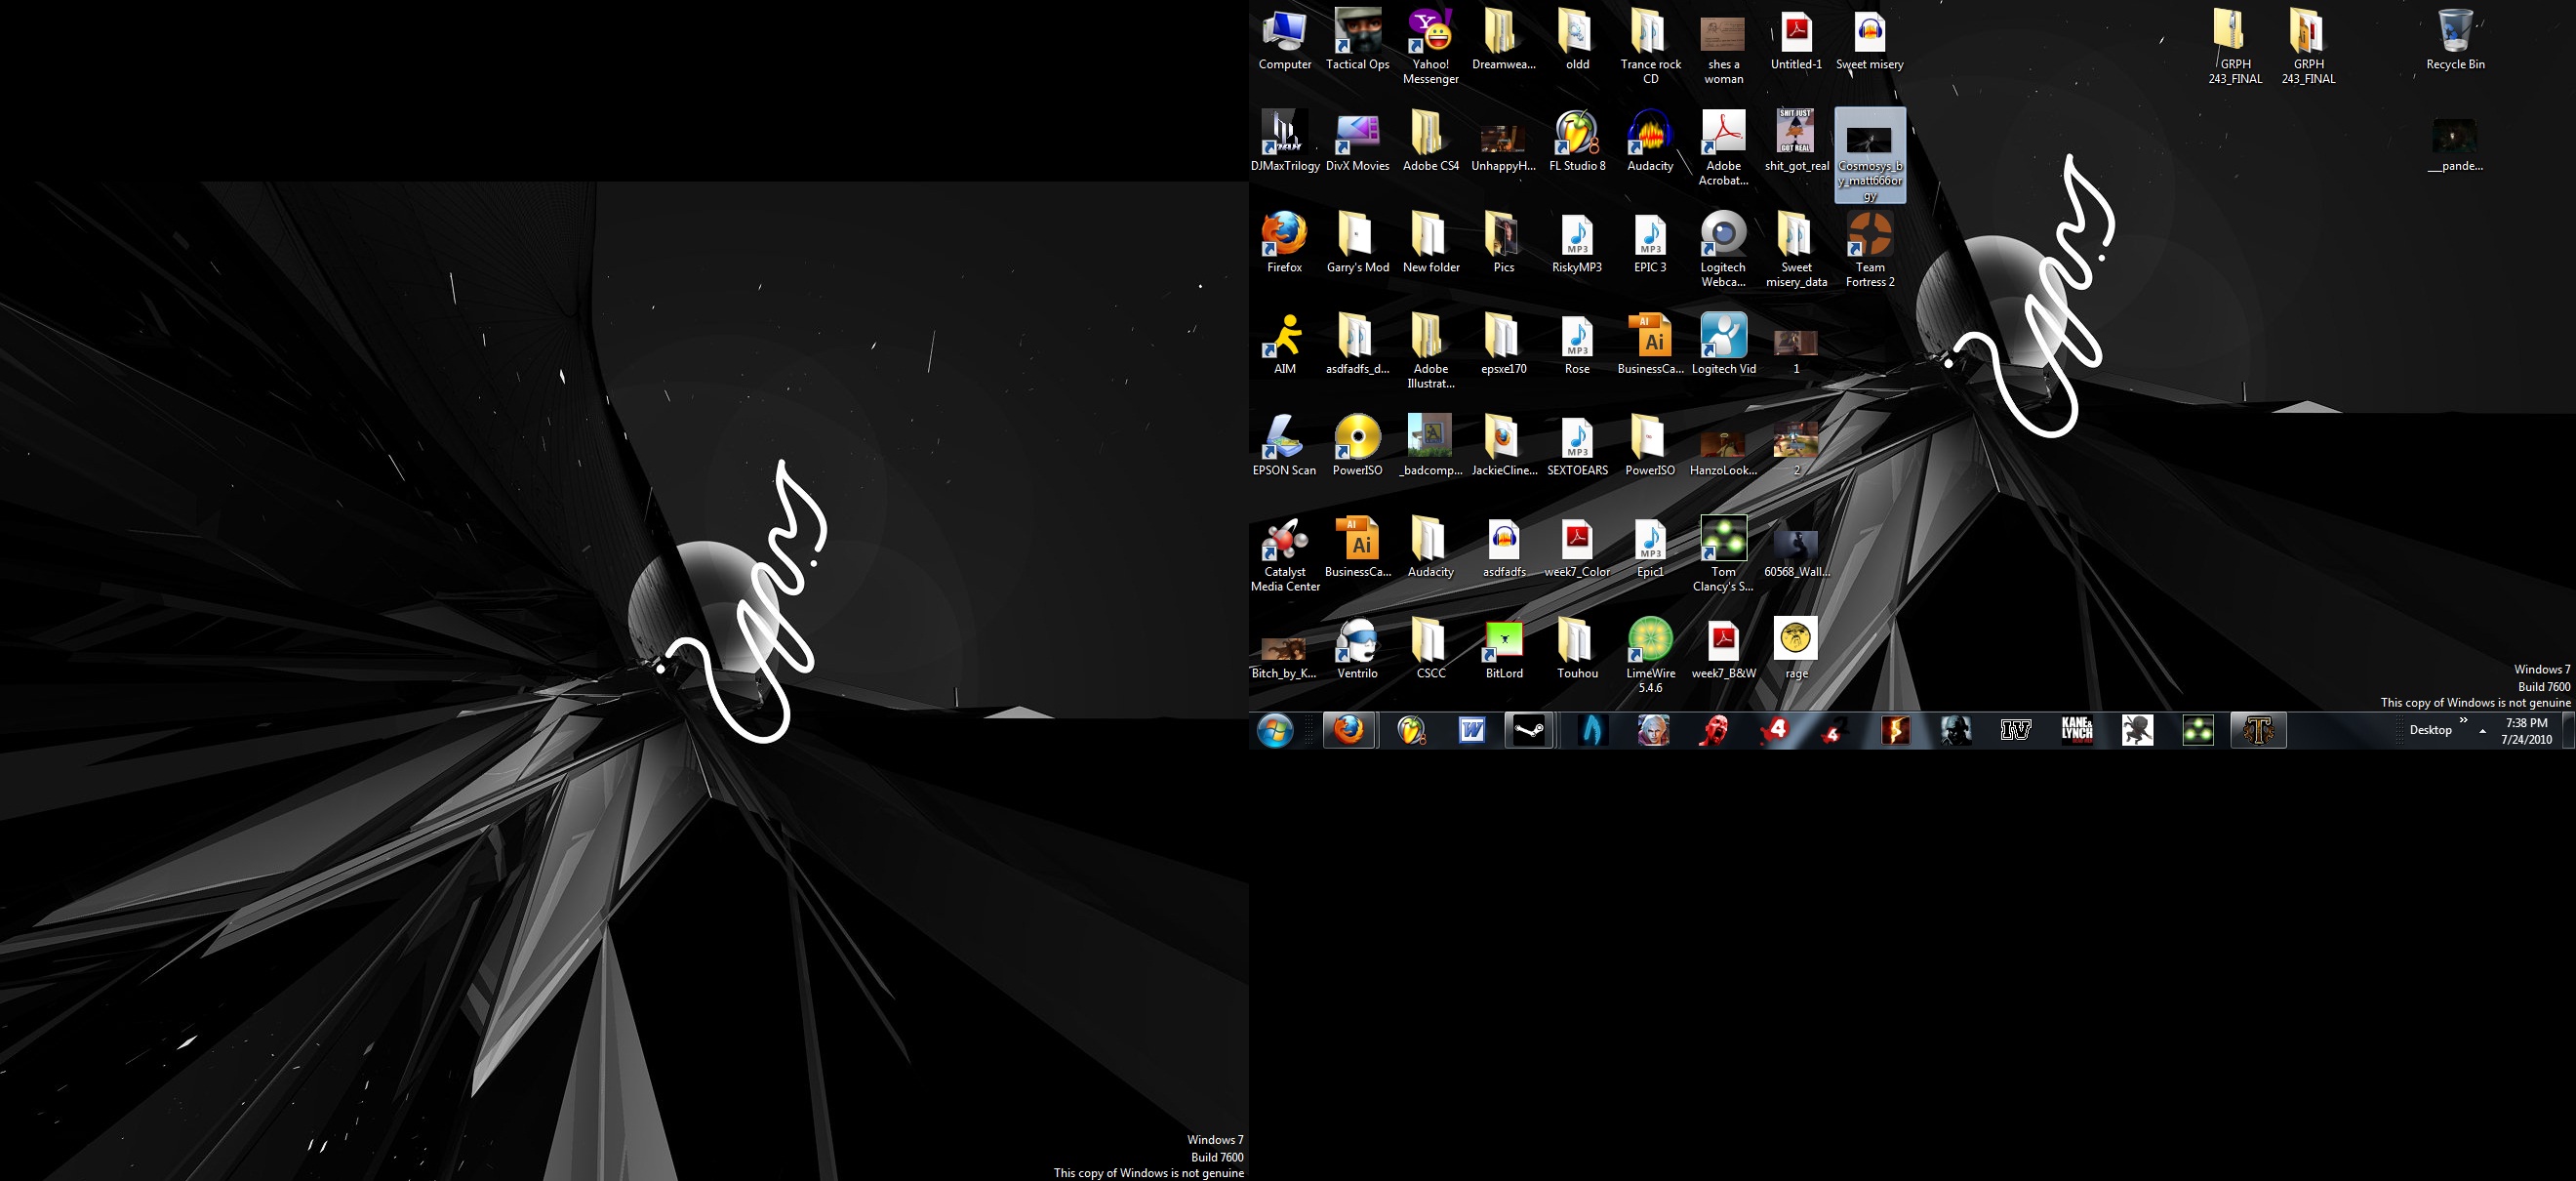The width and height of the screenshot is (2576, 1181).
Task: Open the Yahoo! Messenger desktop shortcut
Action: [1430, 33]
